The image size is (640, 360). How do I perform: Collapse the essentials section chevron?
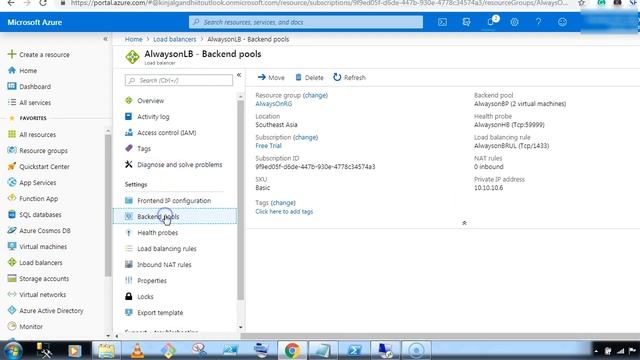pos(464,223)
